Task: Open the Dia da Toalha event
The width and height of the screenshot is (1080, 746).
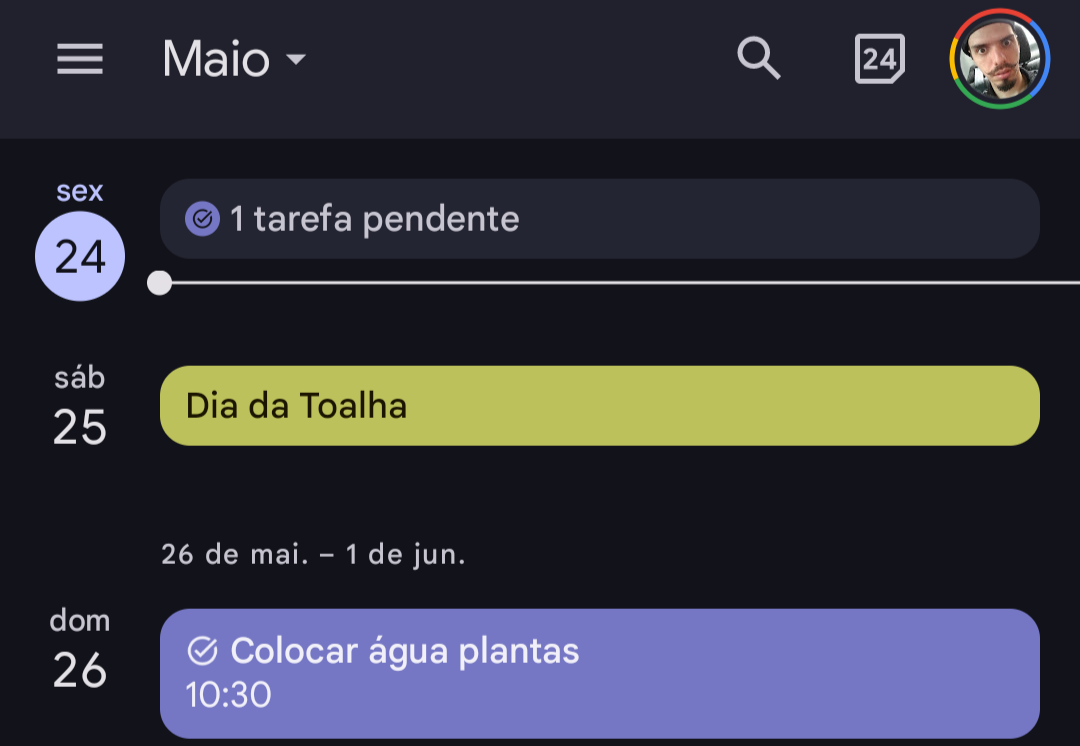Action: 599,406
